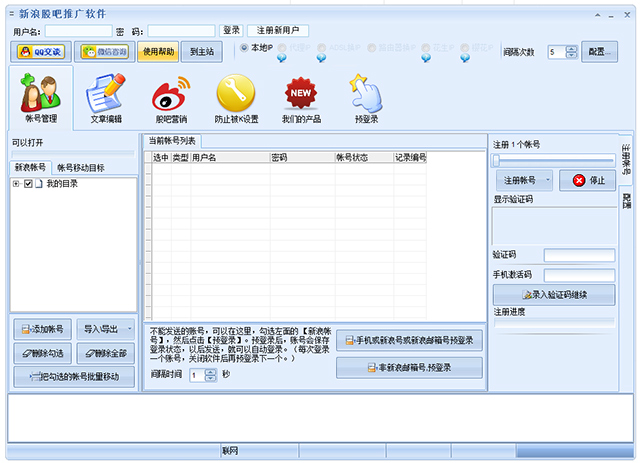Open the 股吧营销 Weibo marketing icon

170,102
